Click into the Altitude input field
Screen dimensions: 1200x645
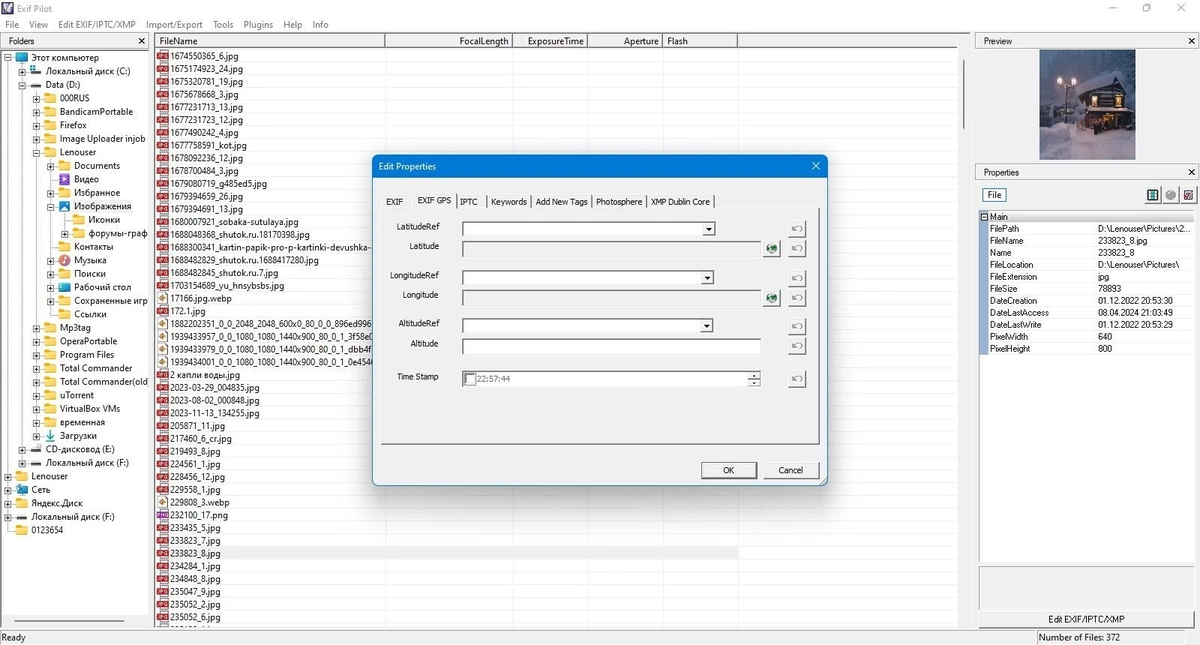(611, 346)
